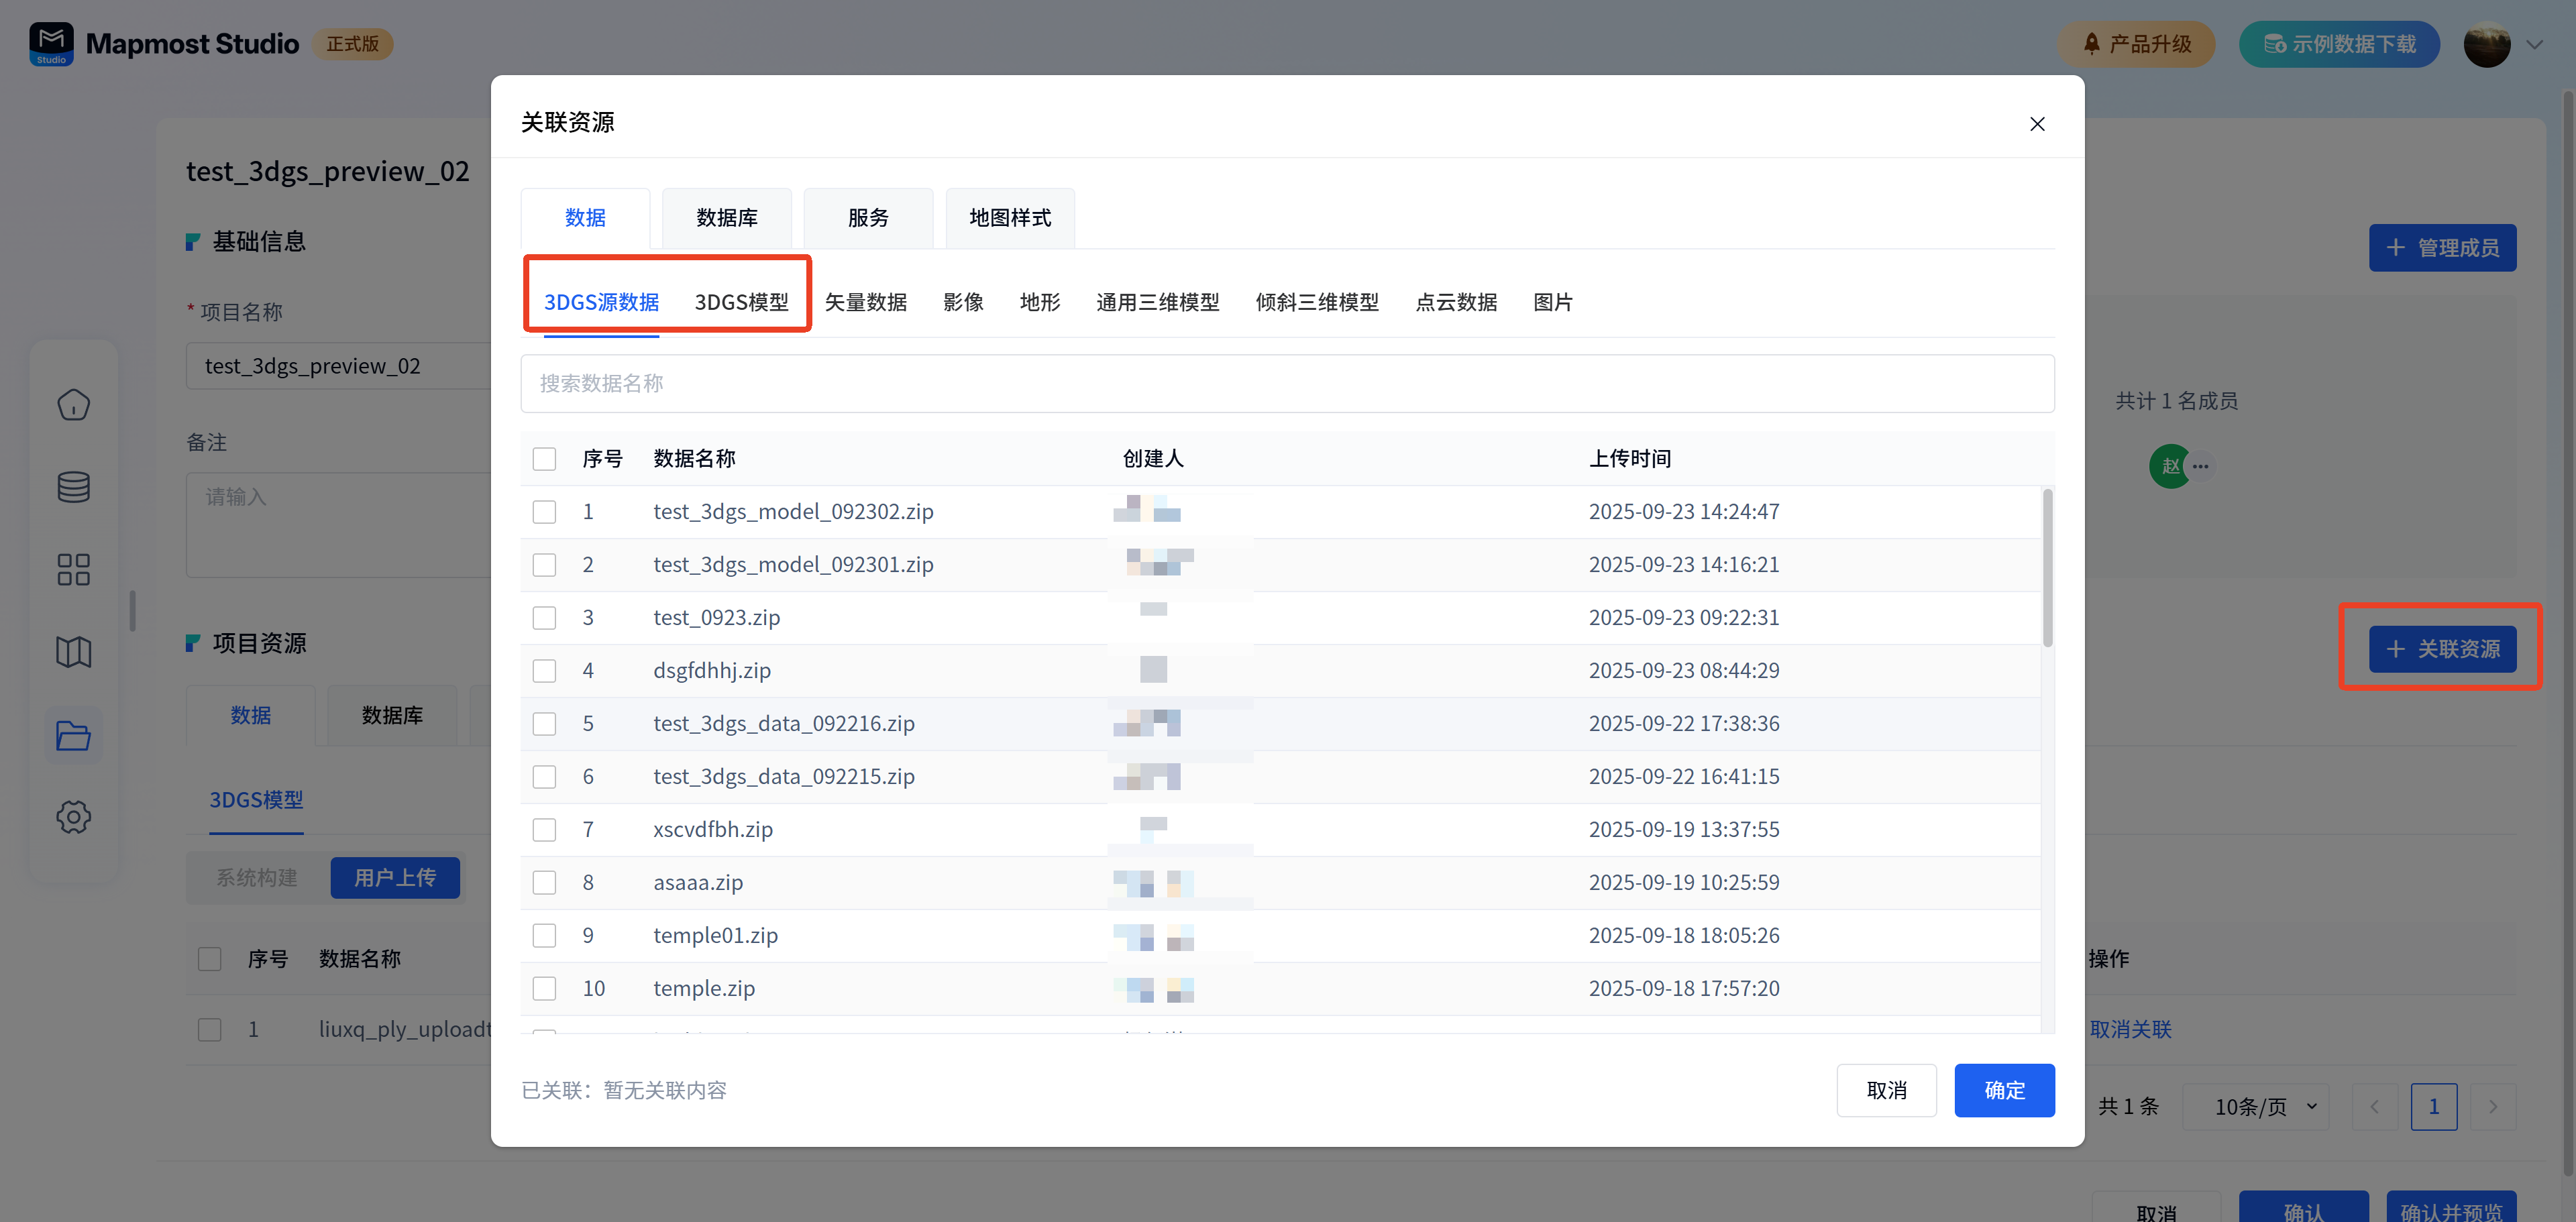Open the database stack sidebar icon
The height and width of the screenshot is (1222, 2576).
coord(73,487)
